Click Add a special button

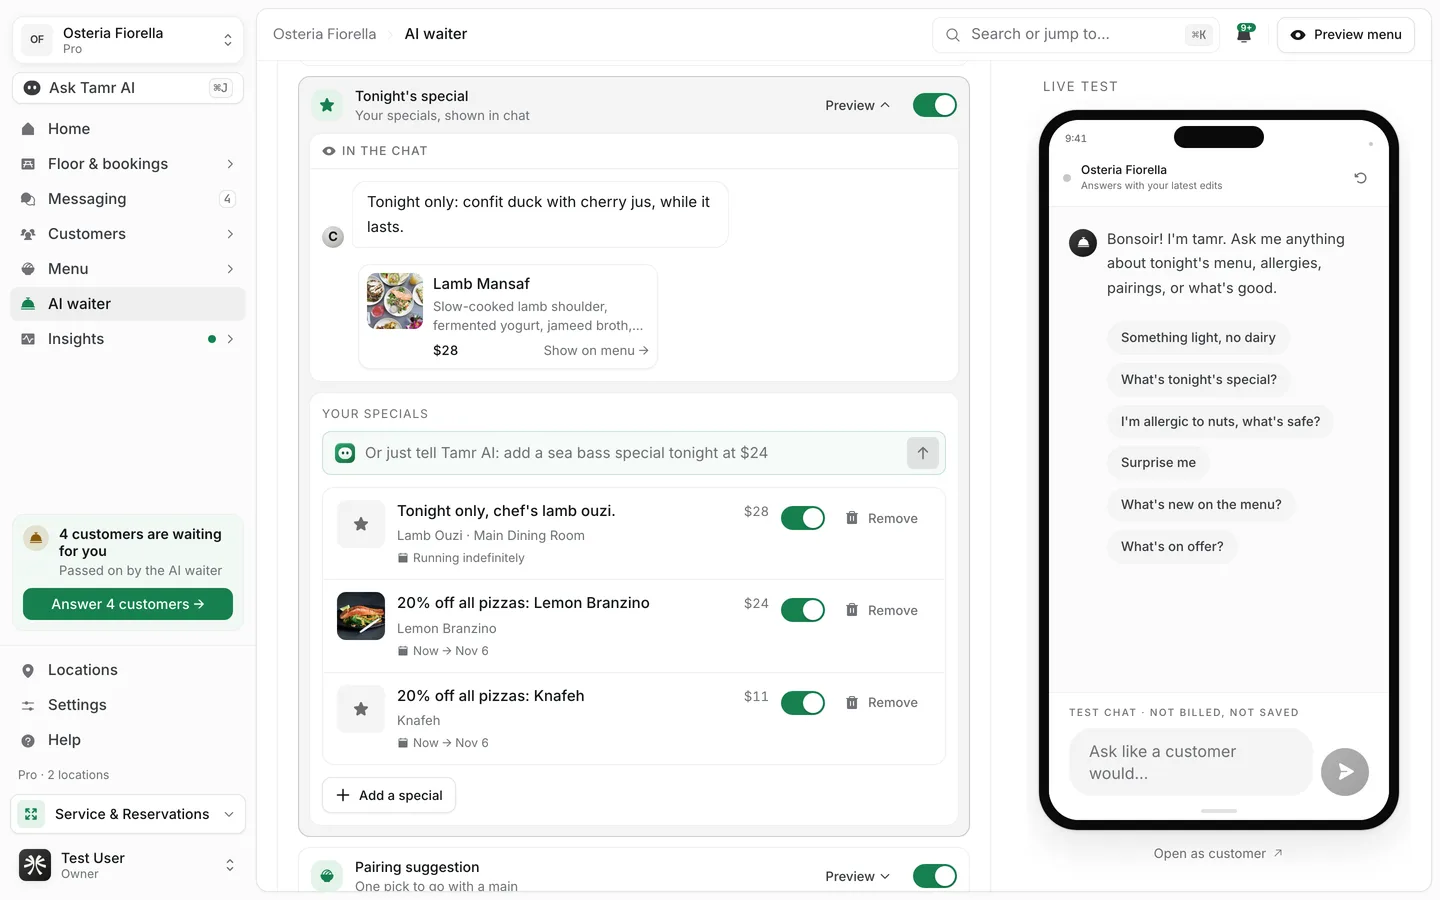(389, 795)
